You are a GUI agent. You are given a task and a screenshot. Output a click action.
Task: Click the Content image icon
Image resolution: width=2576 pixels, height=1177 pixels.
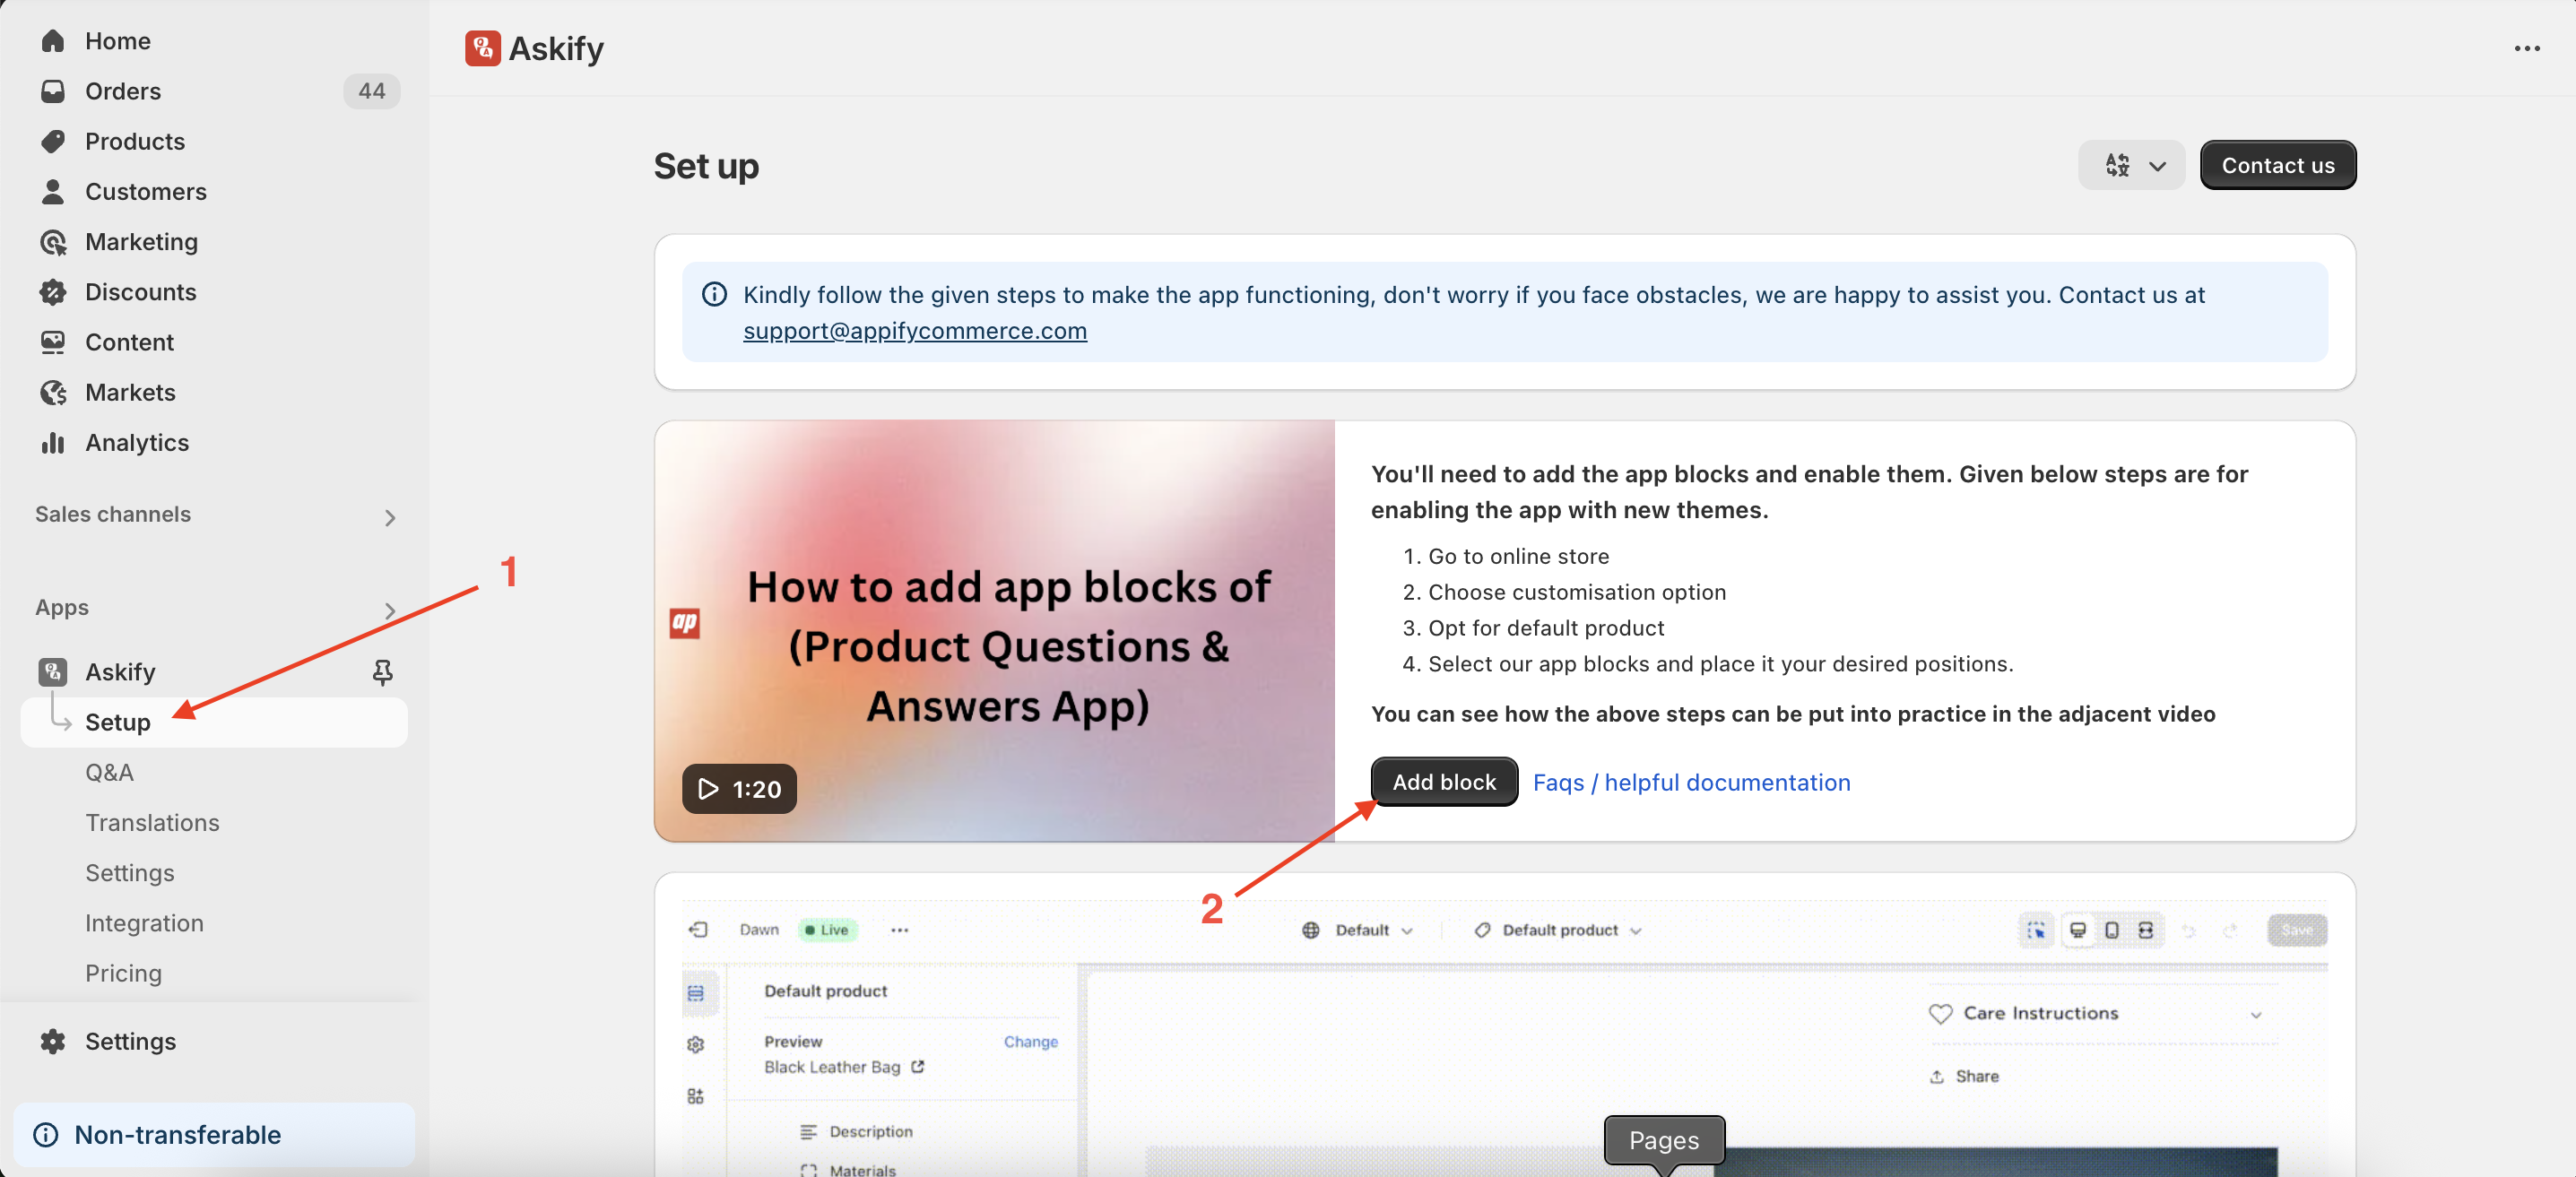tap(53, 342)
